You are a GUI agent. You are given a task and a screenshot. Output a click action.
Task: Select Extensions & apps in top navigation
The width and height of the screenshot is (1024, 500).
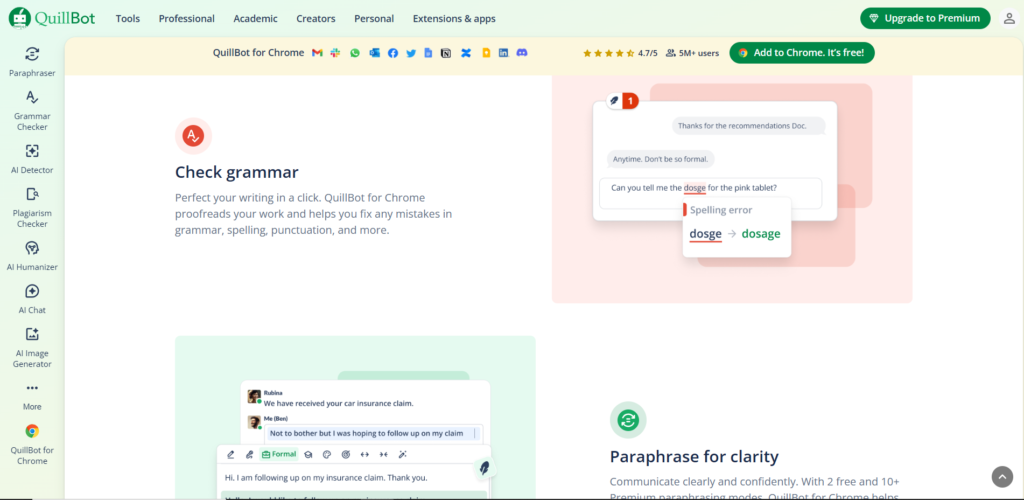453,19
